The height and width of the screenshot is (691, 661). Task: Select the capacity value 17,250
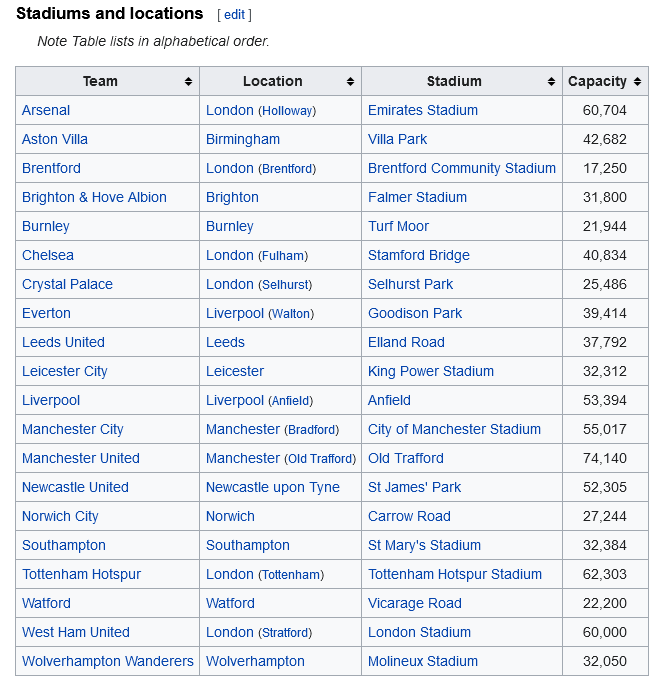click(605, 168)
